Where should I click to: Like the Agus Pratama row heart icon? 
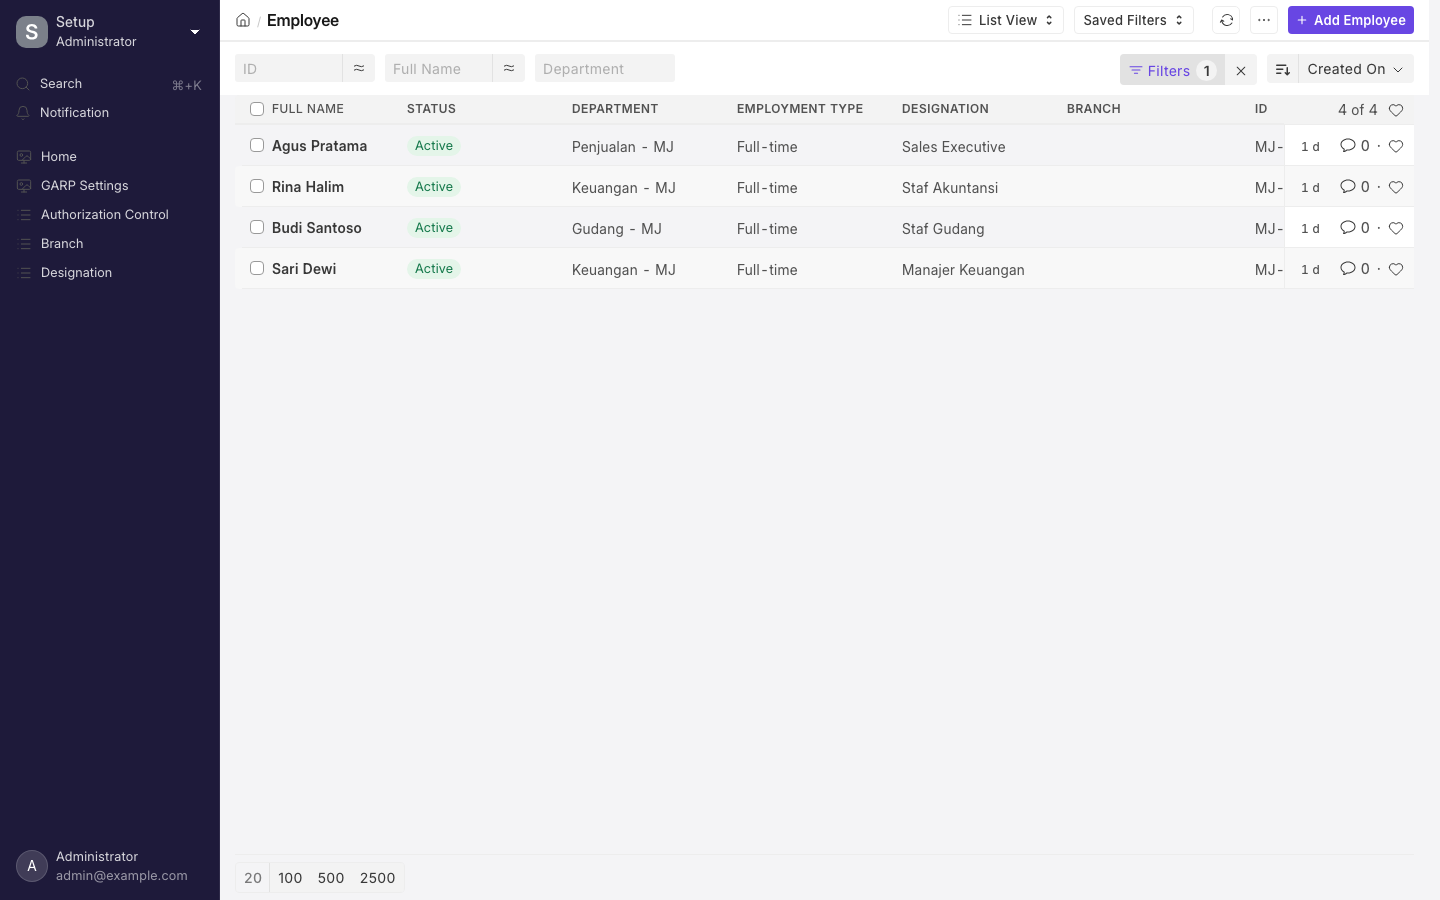[1396, 146]
